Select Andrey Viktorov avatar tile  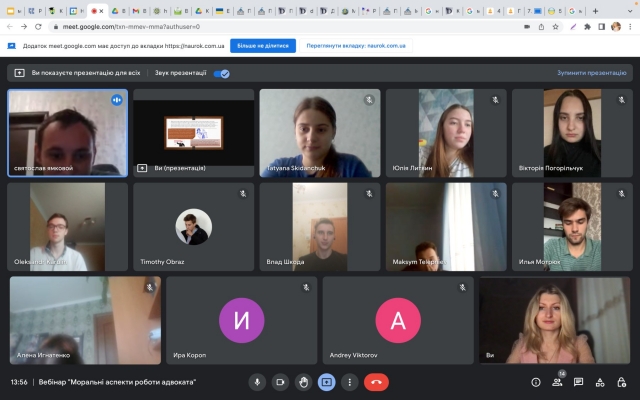pos(398,320)
